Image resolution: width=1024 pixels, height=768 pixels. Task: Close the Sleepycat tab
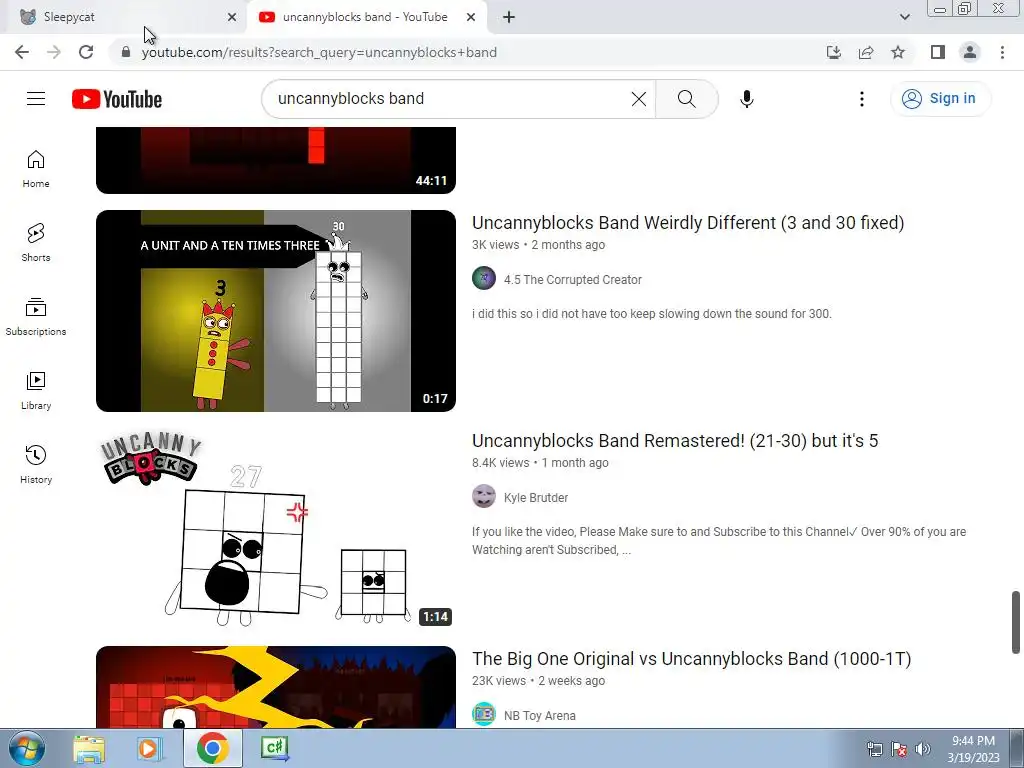231,17
